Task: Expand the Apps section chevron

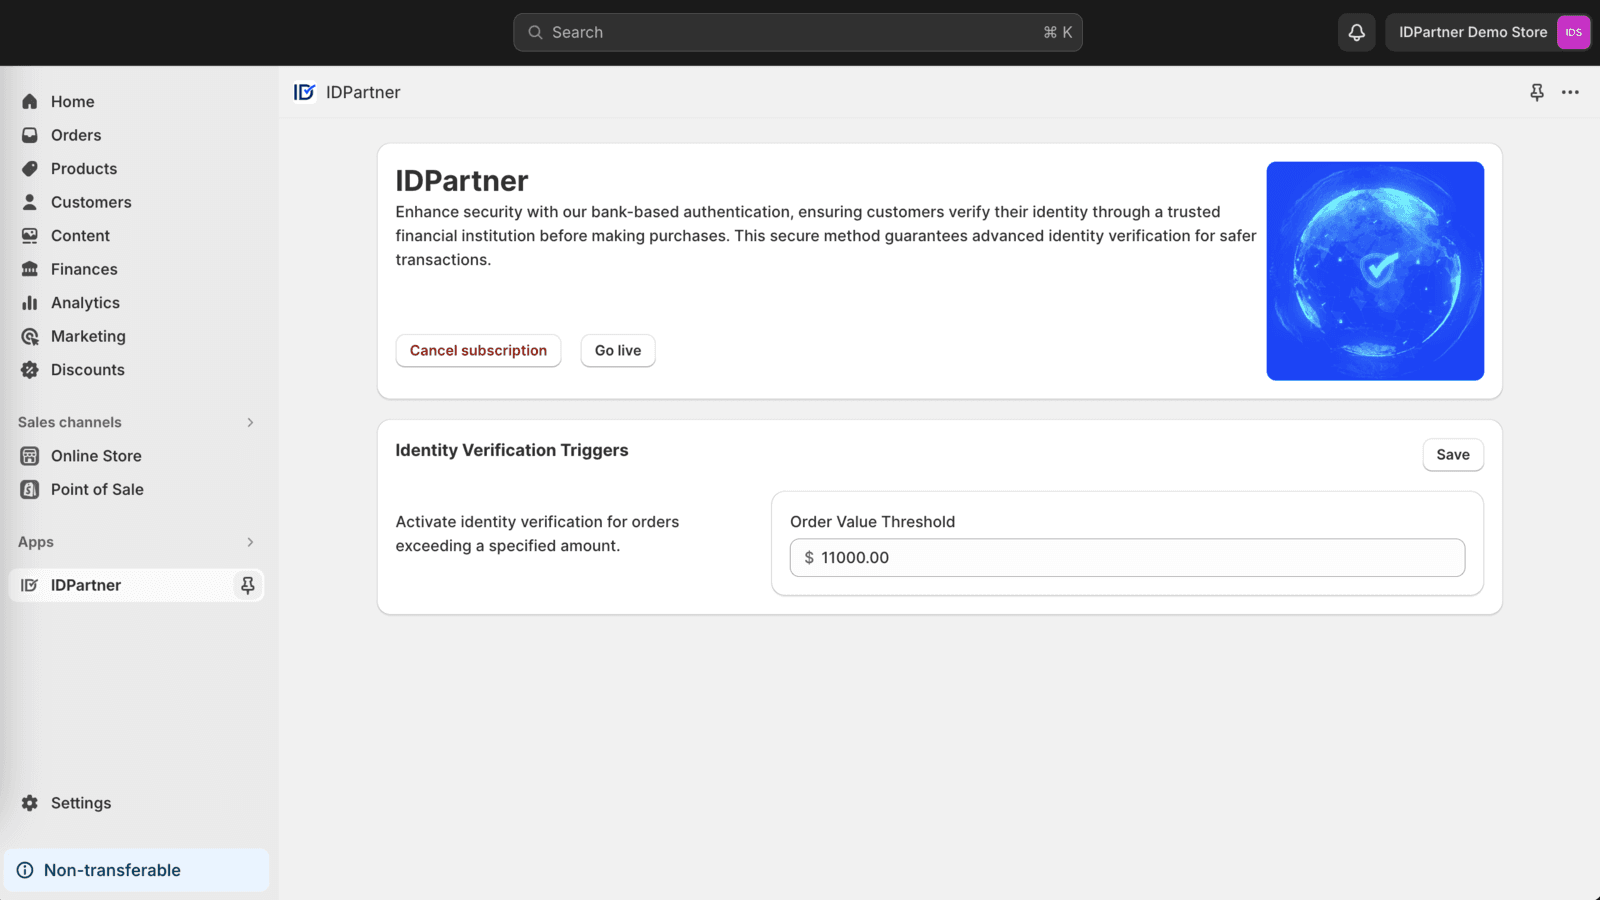Action: [x=250, y=542]
